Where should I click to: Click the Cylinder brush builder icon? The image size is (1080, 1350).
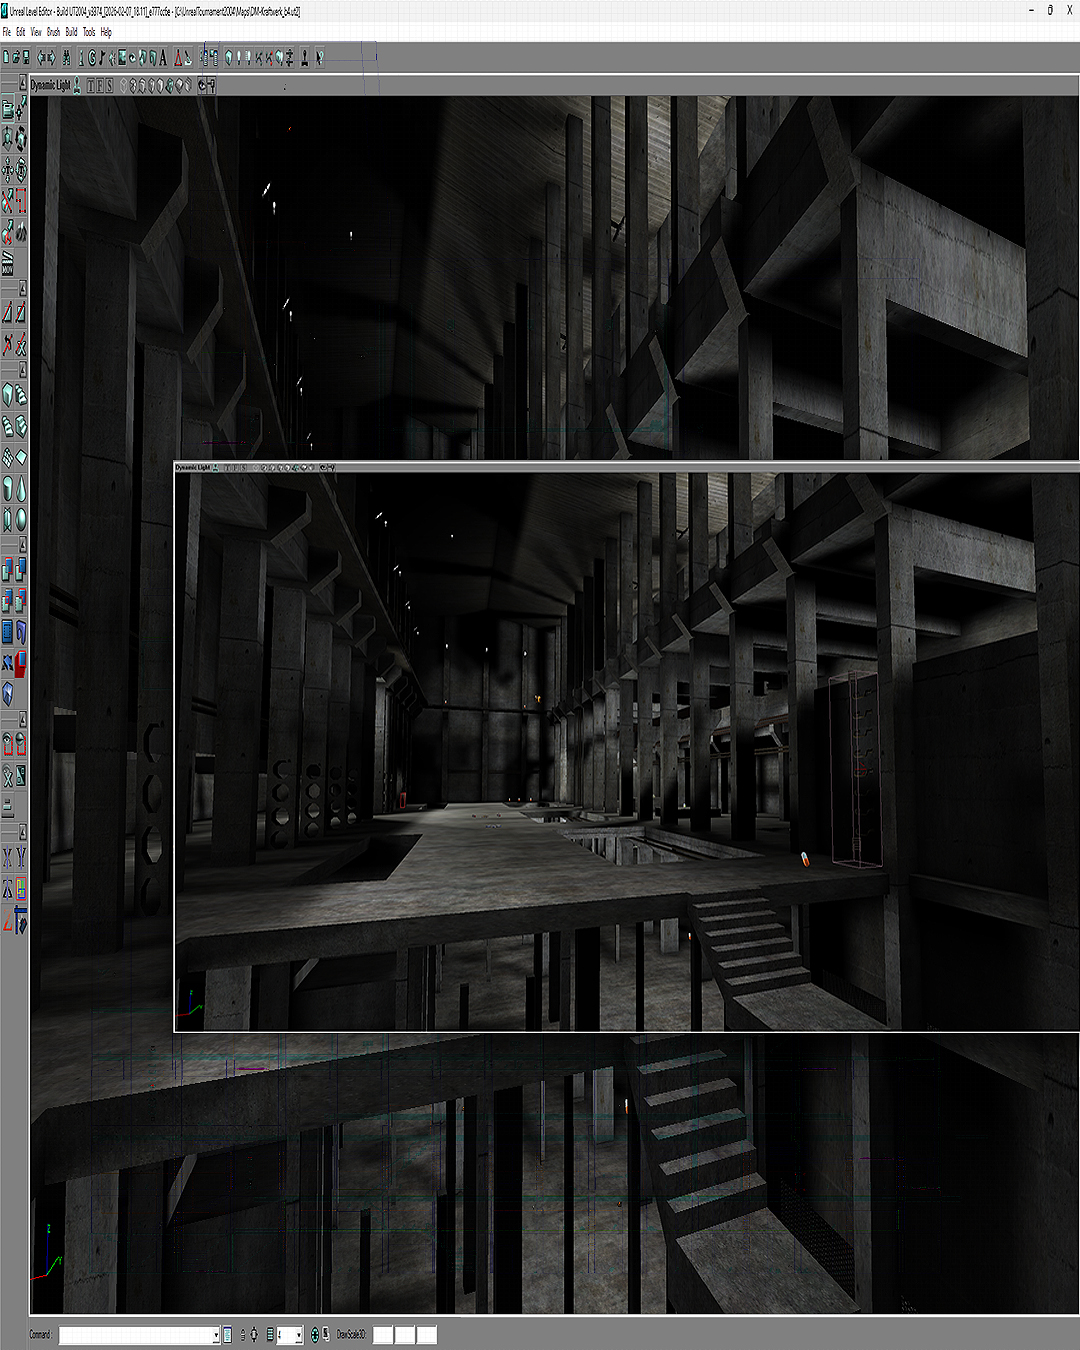[x=8, y=489]
